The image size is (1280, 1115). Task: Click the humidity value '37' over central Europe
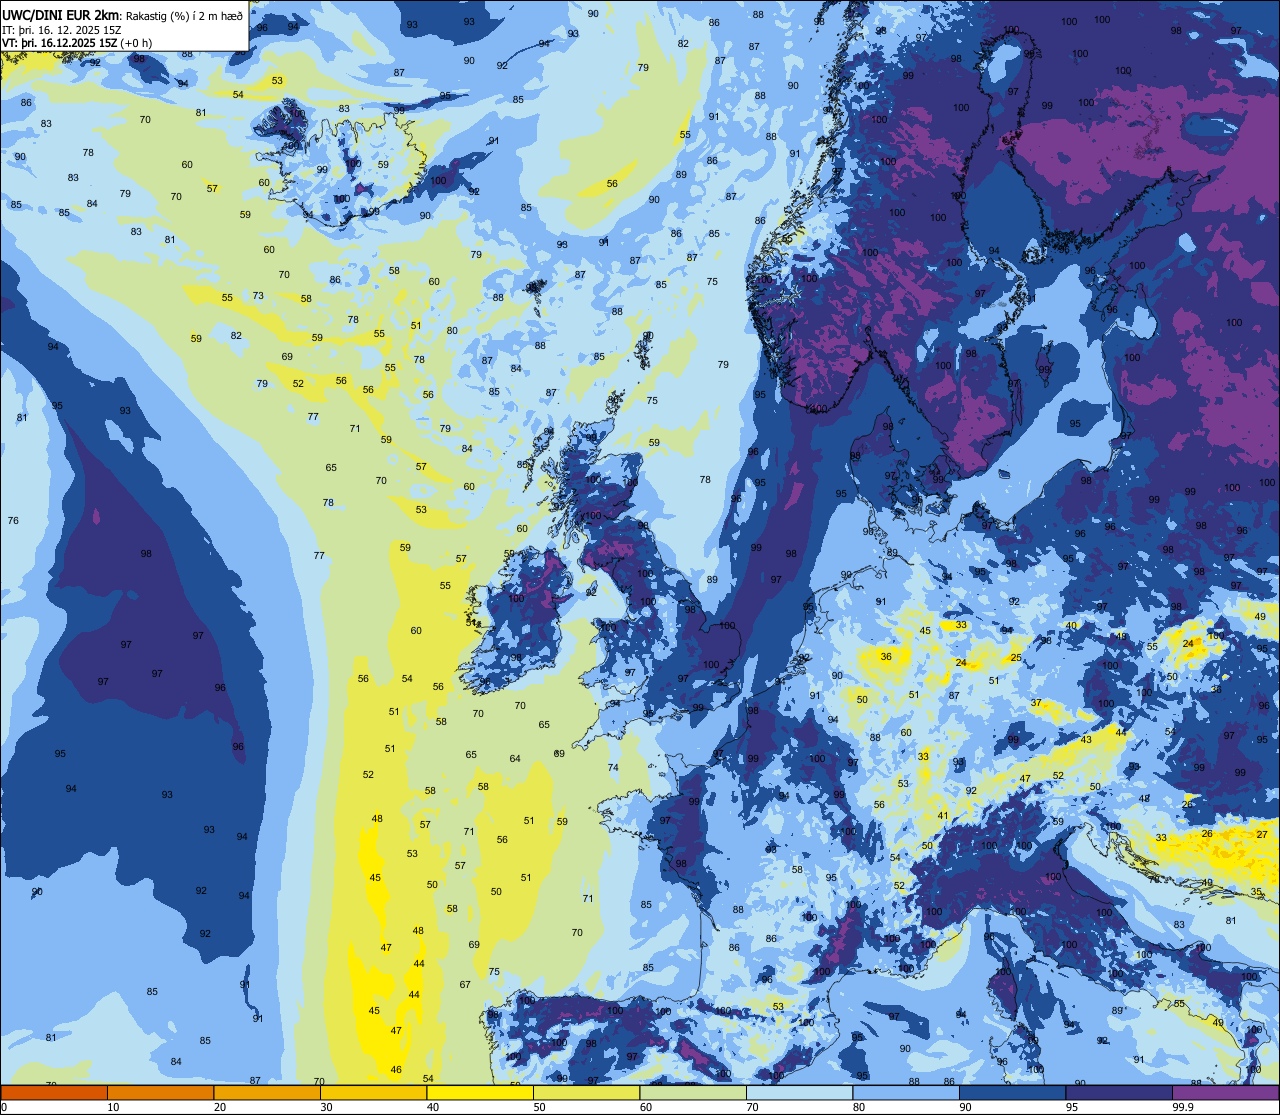click(x=1036, y=704)
